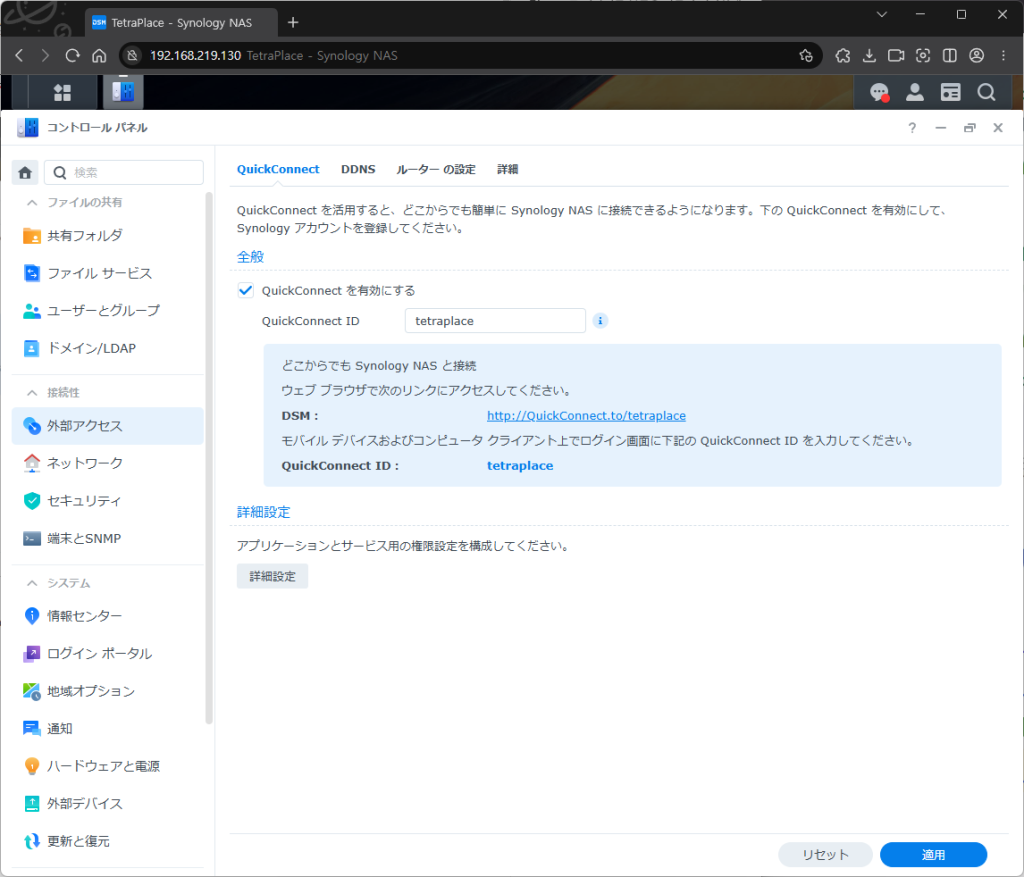Open ネットワーク settings
Screen dimensions: 1024x877
click(x=108, y=464)
